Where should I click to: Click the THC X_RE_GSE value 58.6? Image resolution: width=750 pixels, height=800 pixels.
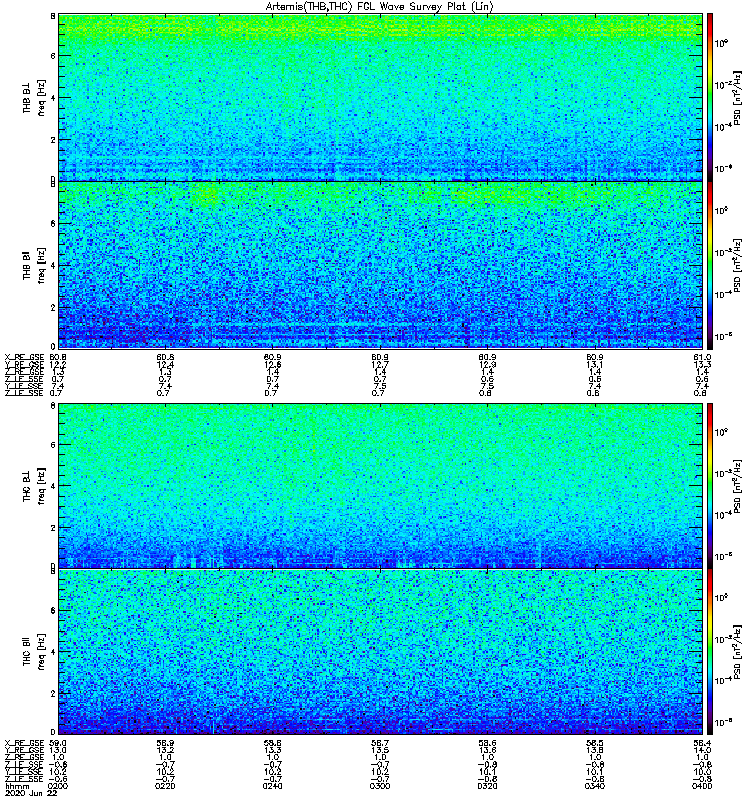(x=487, y=743)
